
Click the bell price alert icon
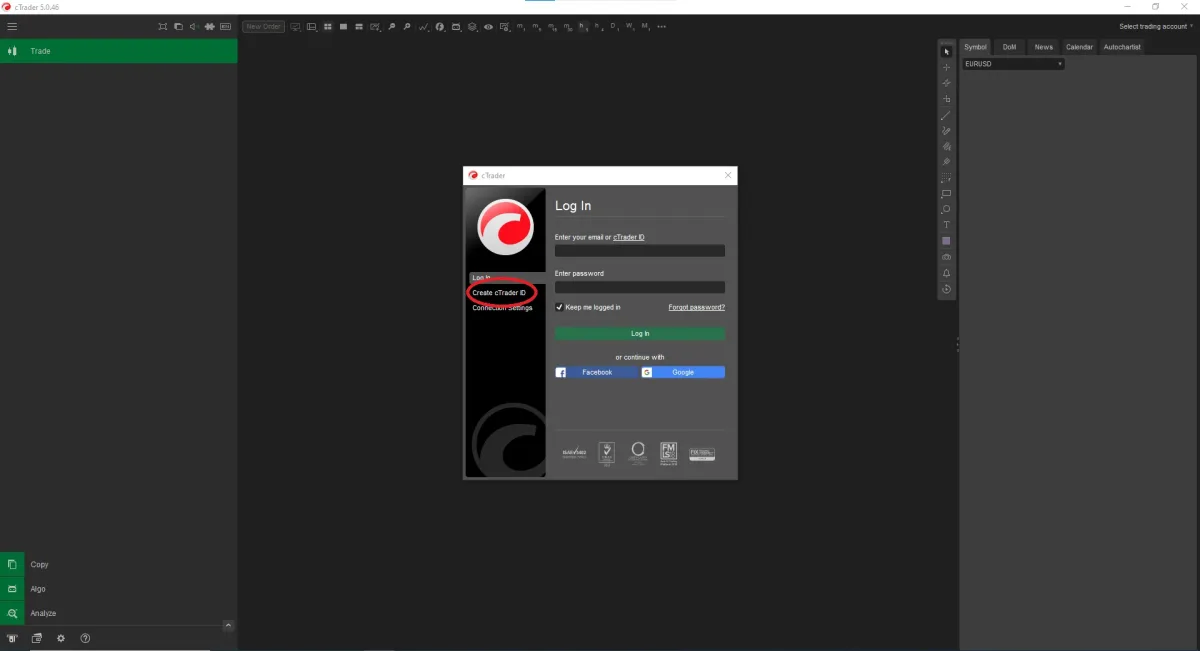point(947,273)
